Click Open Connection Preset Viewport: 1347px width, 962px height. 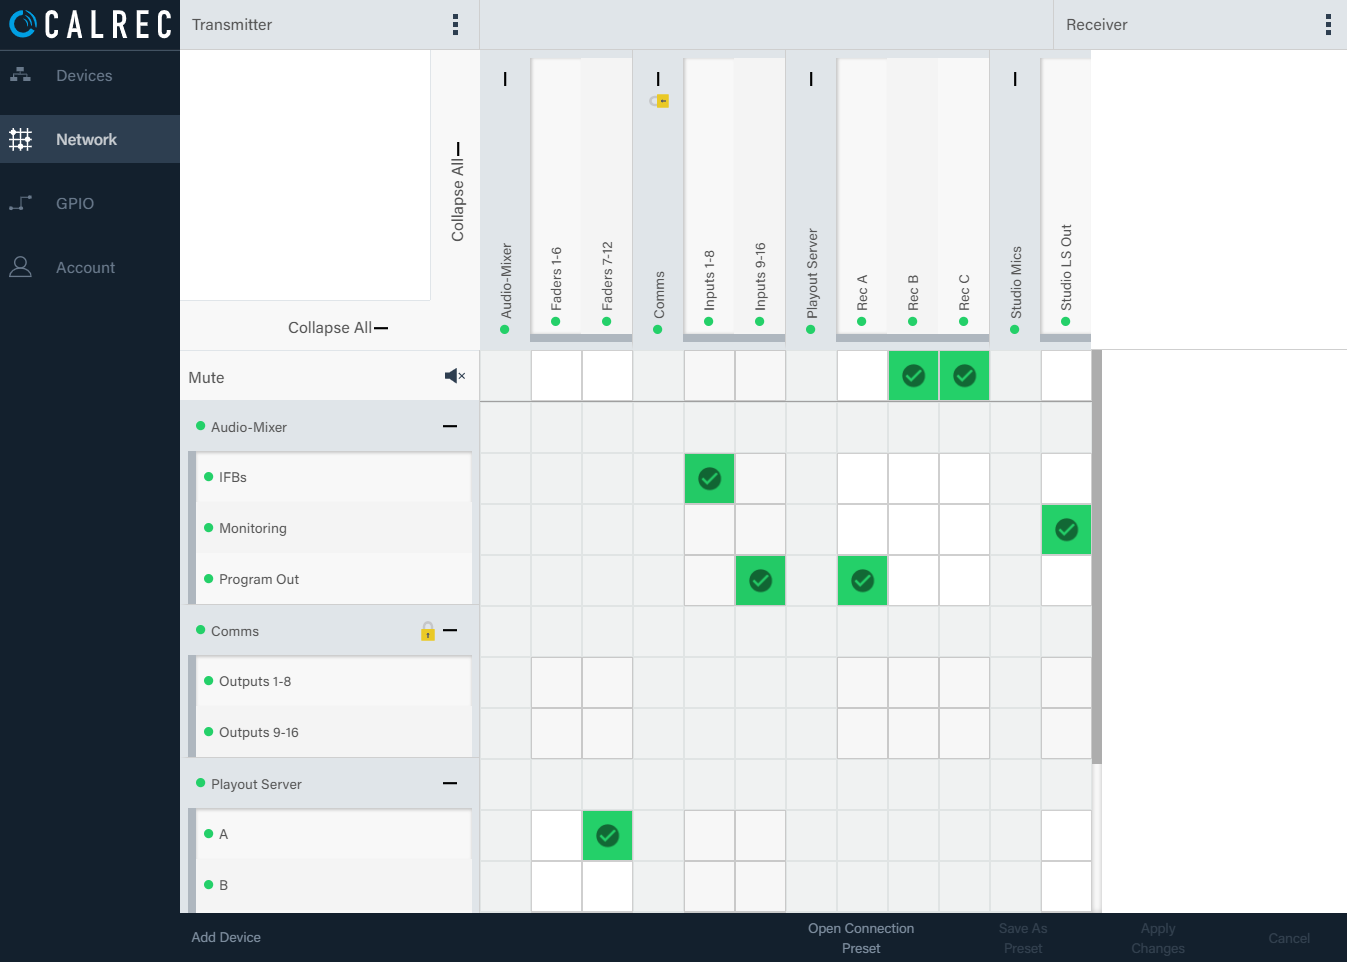point(861,938)
